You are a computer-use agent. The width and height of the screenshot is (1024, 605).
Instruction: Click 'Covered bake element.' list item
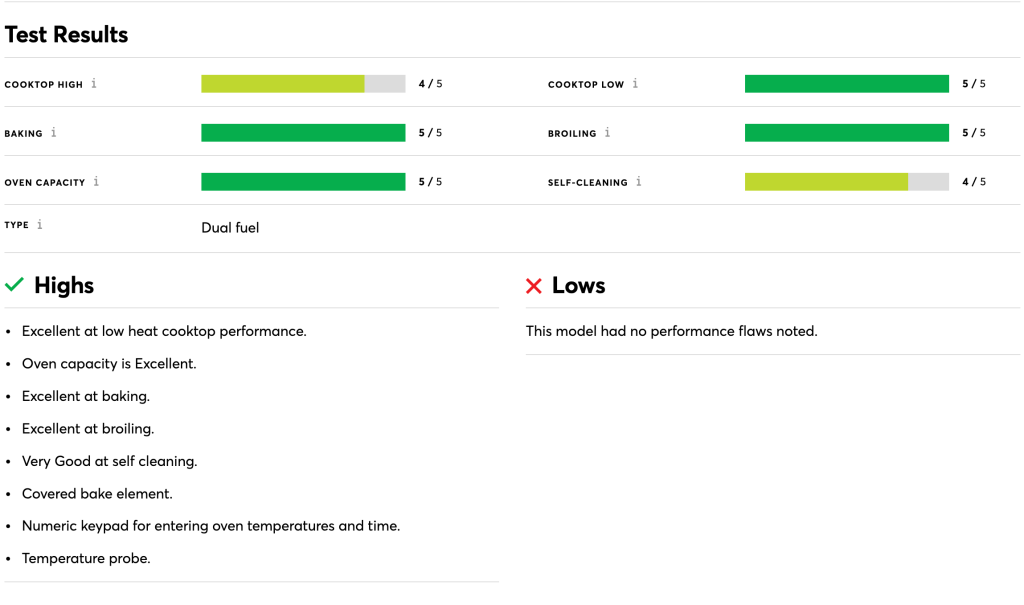click(97, 494)
